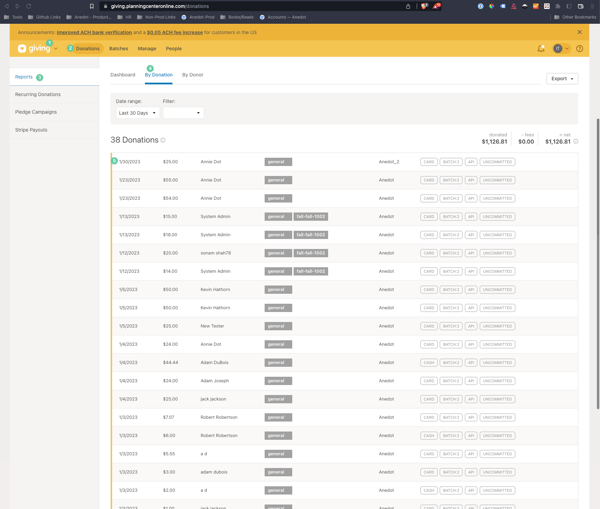
Task: Click UNCOMMITTED badge on the $5.55 row
Action: point(497,454)
